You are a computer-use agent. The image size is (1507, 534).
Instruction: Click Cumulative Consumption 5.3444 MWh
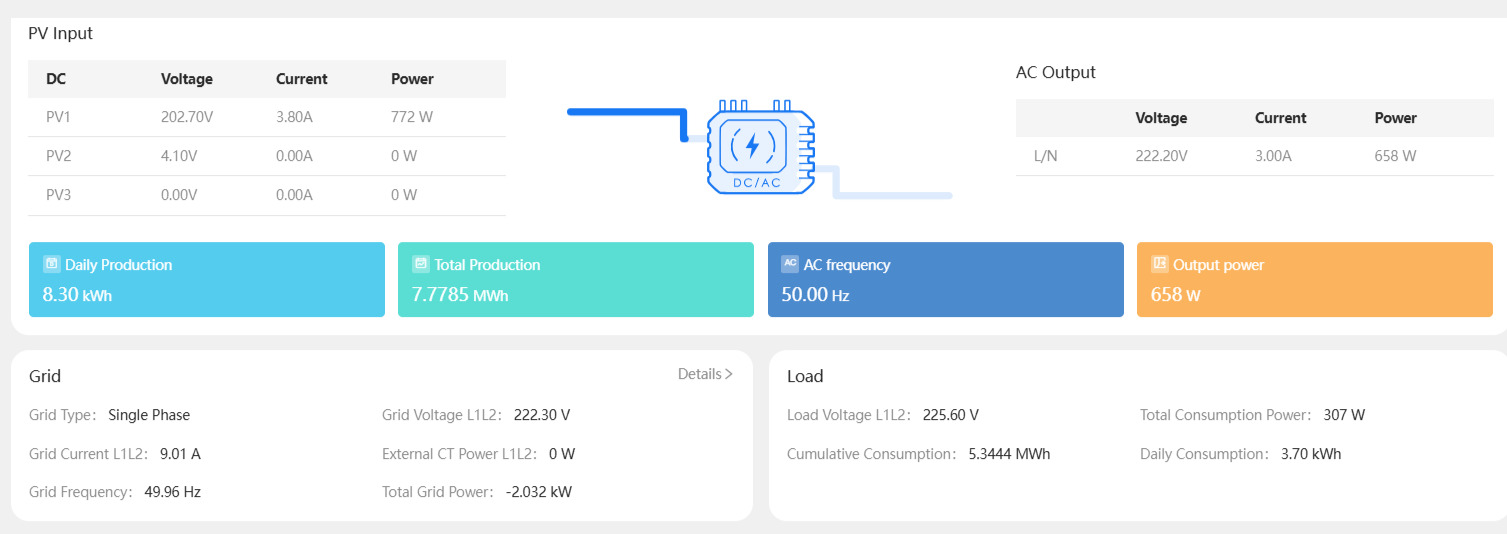pos(1009,454)
